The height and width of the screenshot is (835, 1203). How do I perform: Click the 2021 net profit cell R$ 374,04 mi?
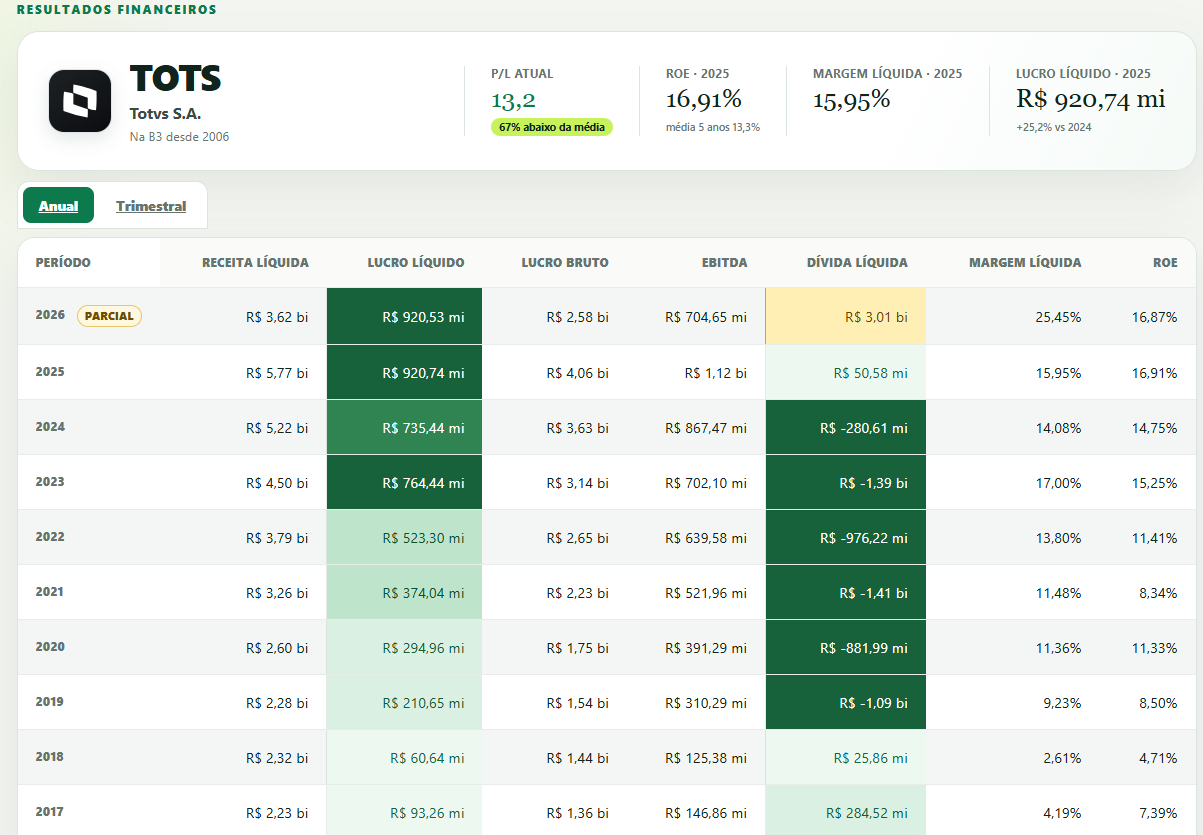click(404, 592)
